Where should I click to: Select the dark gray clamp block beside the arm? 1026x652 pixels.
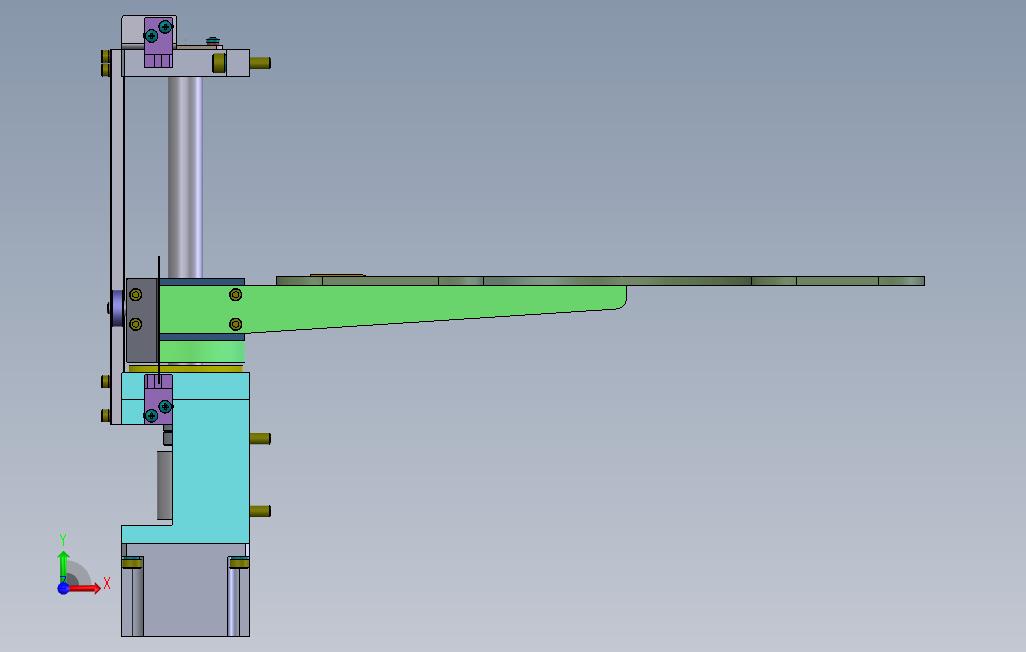[x=142, y=320]
